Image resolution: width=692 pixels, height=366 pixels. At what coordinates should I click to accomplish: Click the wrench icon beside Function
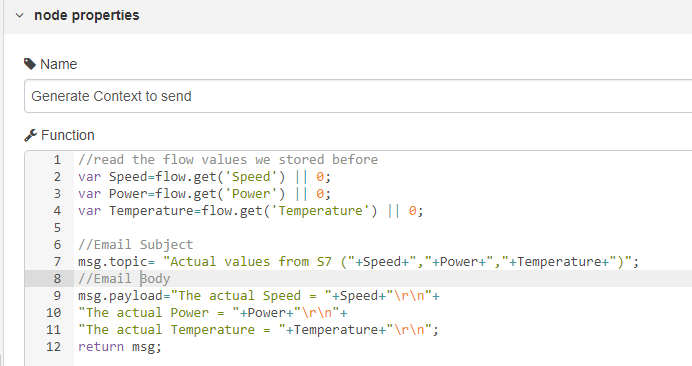click(x=30, y=135)
